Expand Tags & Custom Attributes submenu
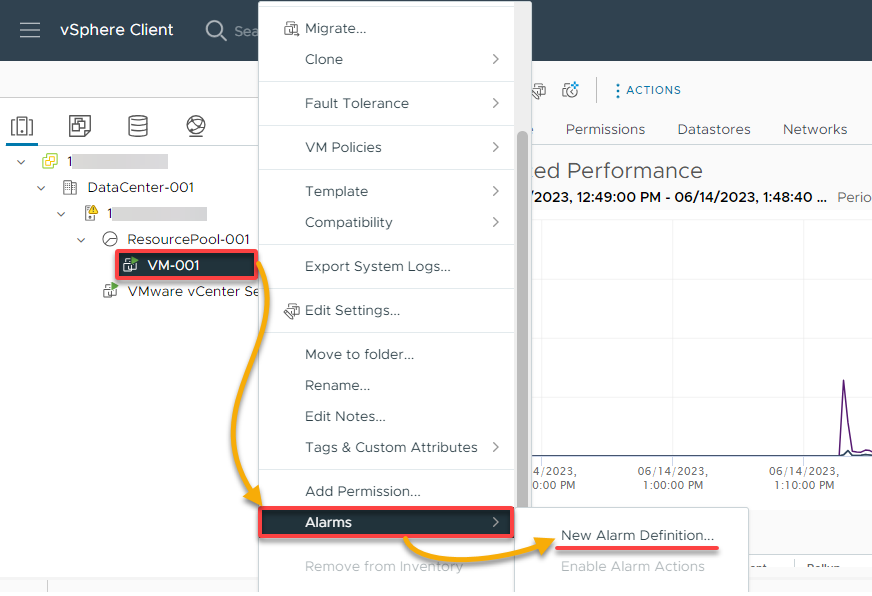 [x=495, y=447]
